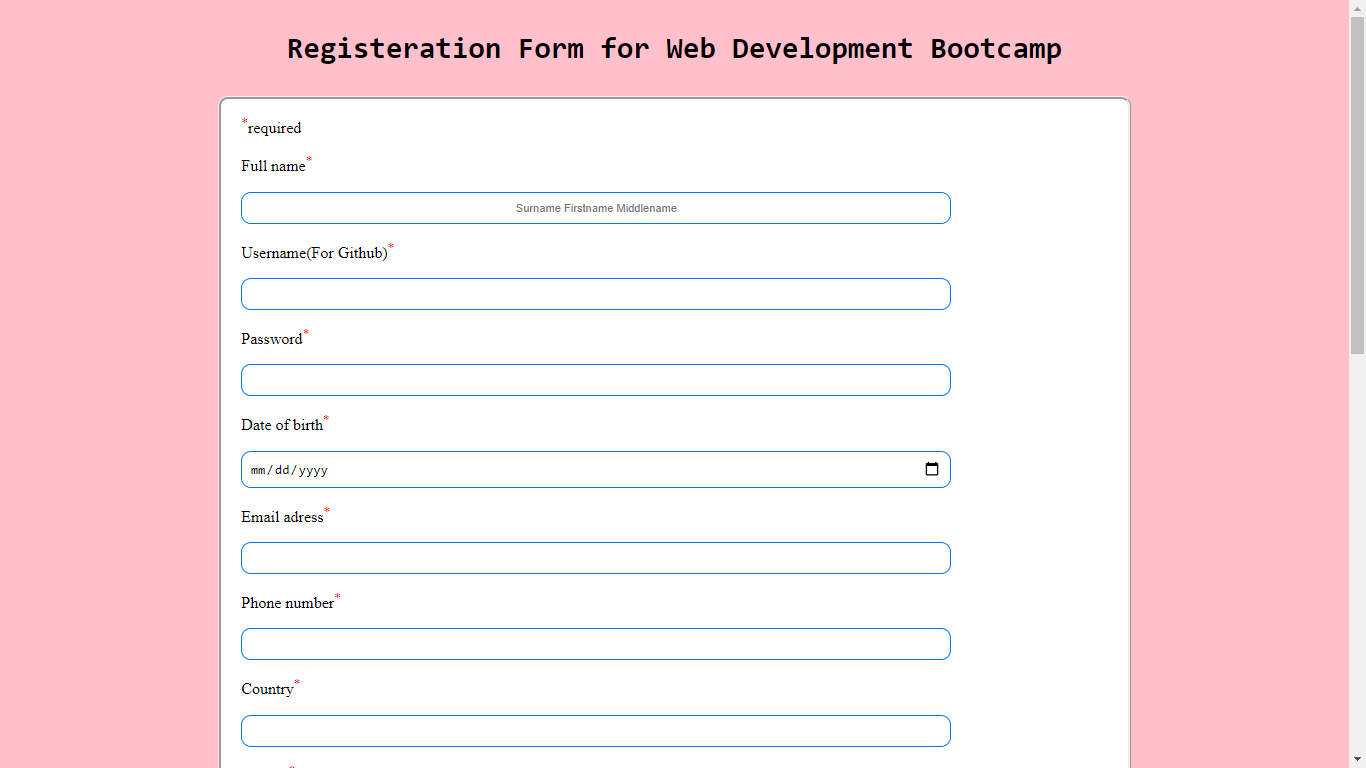1366x768 pixels.
Task: Open the date of birth calendar picker
Action: click(931, 469)
